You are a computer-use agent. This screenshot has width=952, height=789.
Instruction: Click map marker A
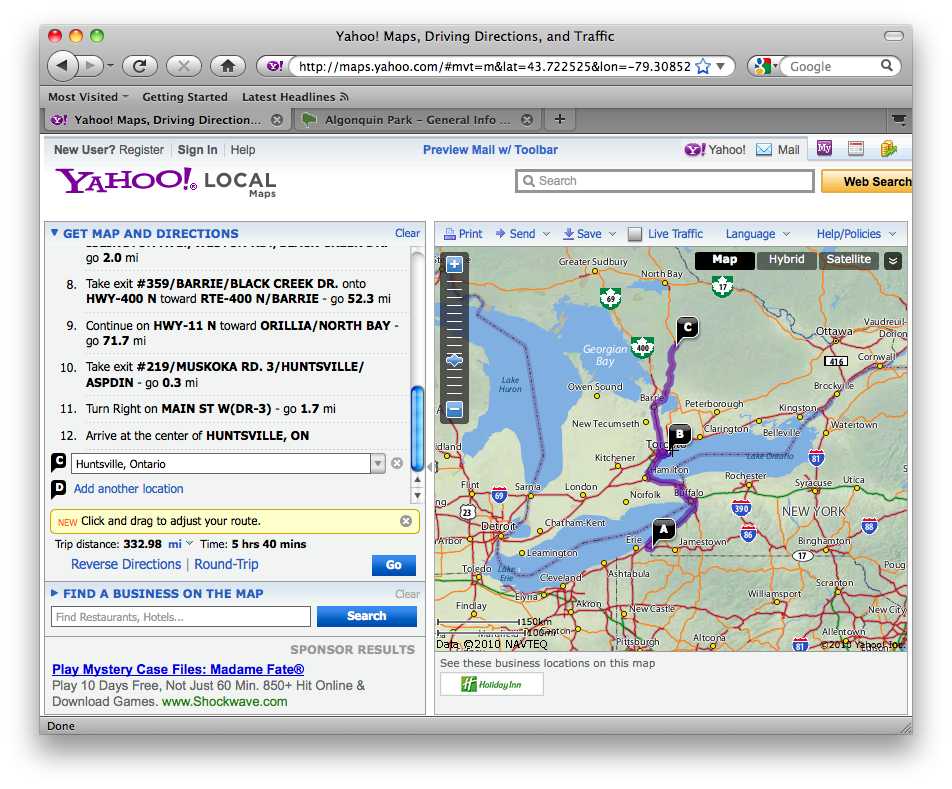point(663,531)
